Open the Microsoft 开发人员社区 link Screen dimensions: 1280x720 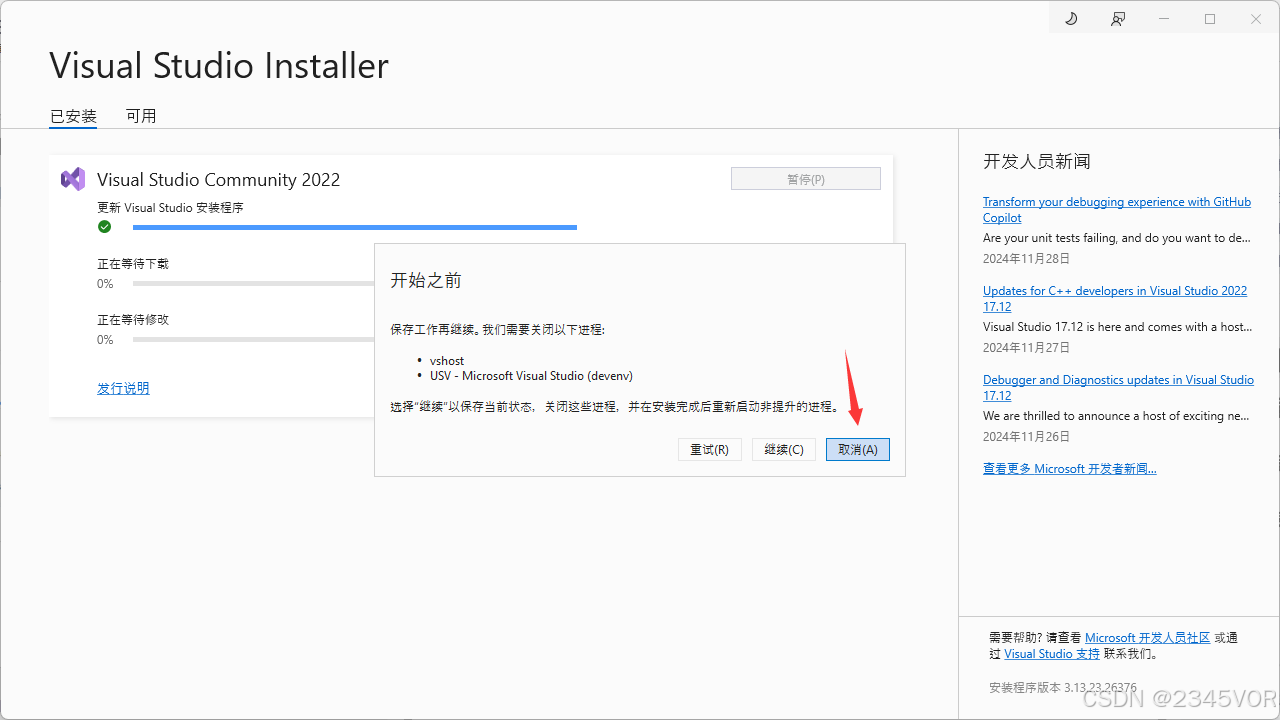[1147, 637]
